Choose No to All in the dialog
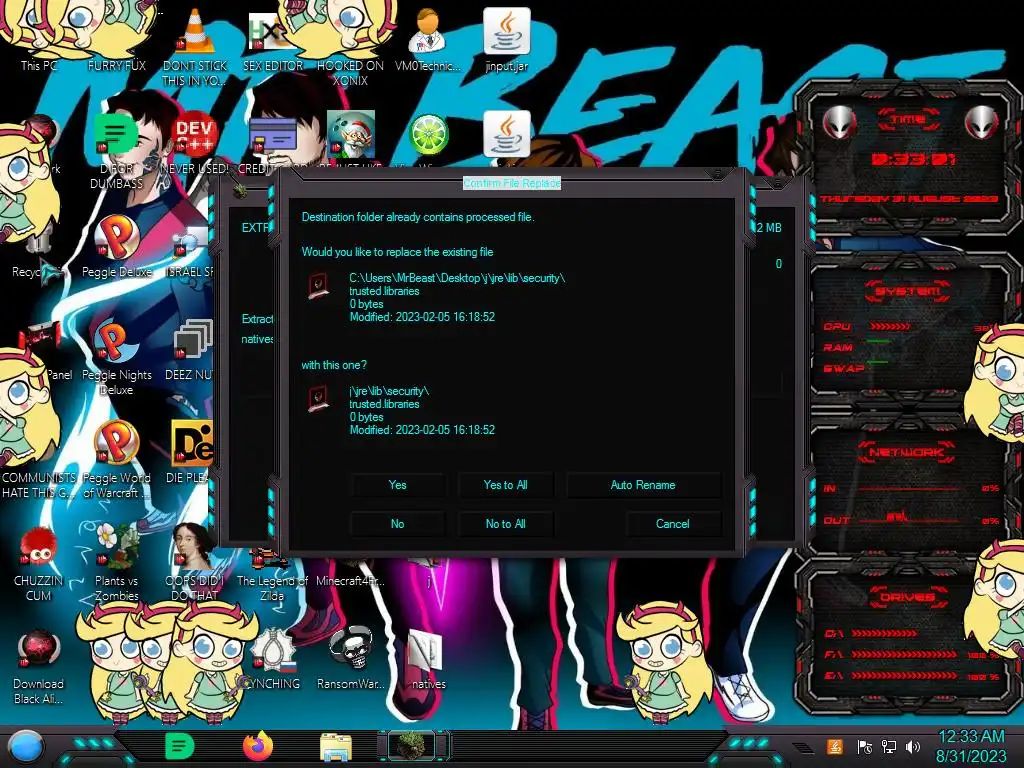Screen dimensions: 1024x768 (x=505, y=524)
